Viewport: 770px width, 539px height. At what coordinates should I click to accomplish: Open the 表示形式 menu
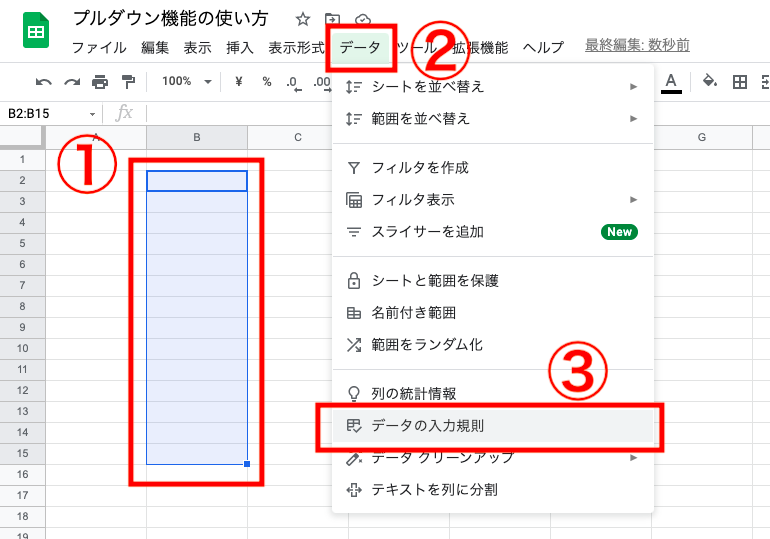coord(297,48)
